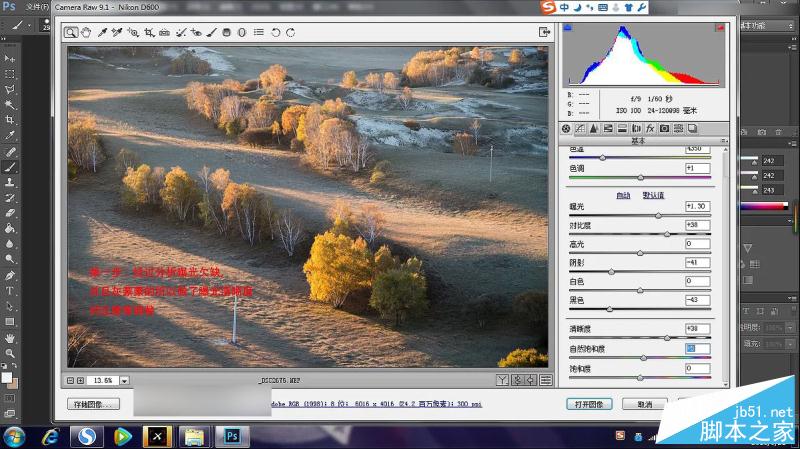
Task: Open the Basic panel options menu
Action: pos(723,141)
